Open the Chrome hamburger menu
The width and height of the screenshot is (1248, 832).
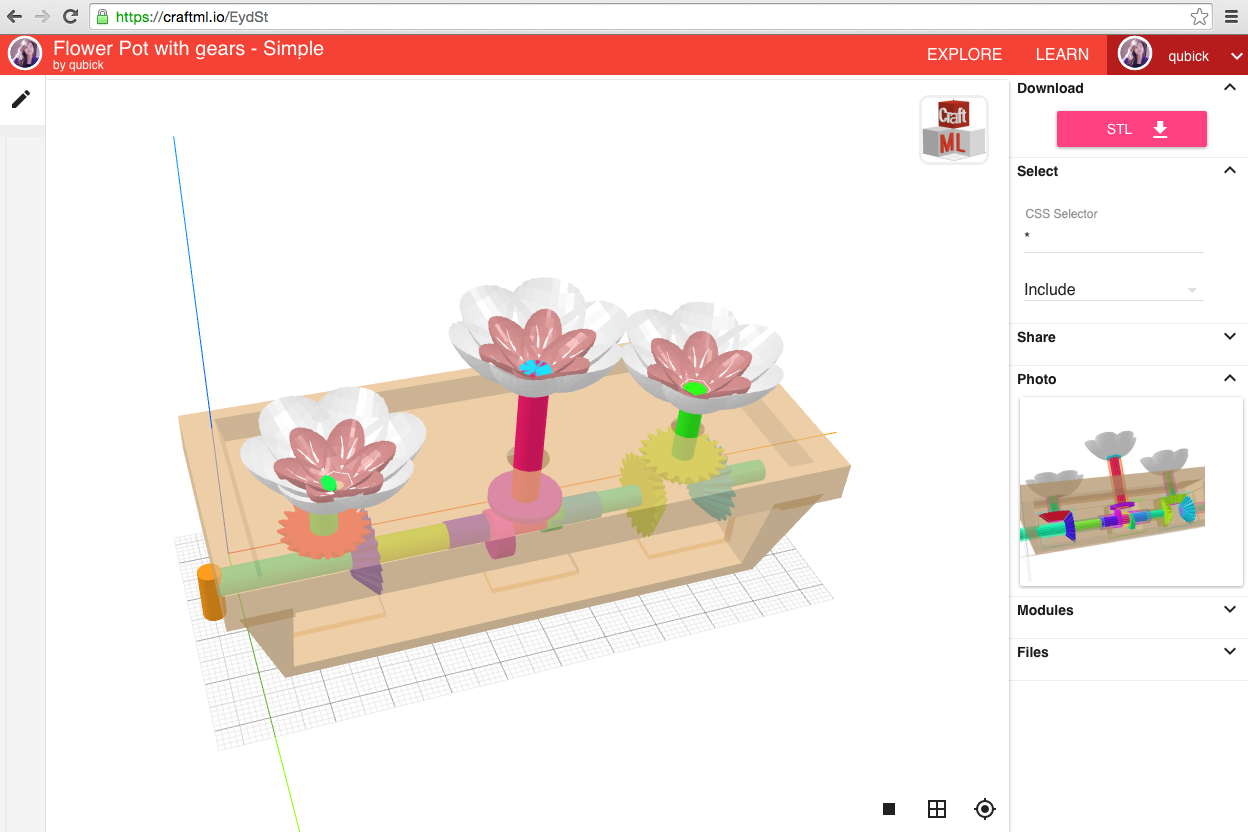(1231, 17)
